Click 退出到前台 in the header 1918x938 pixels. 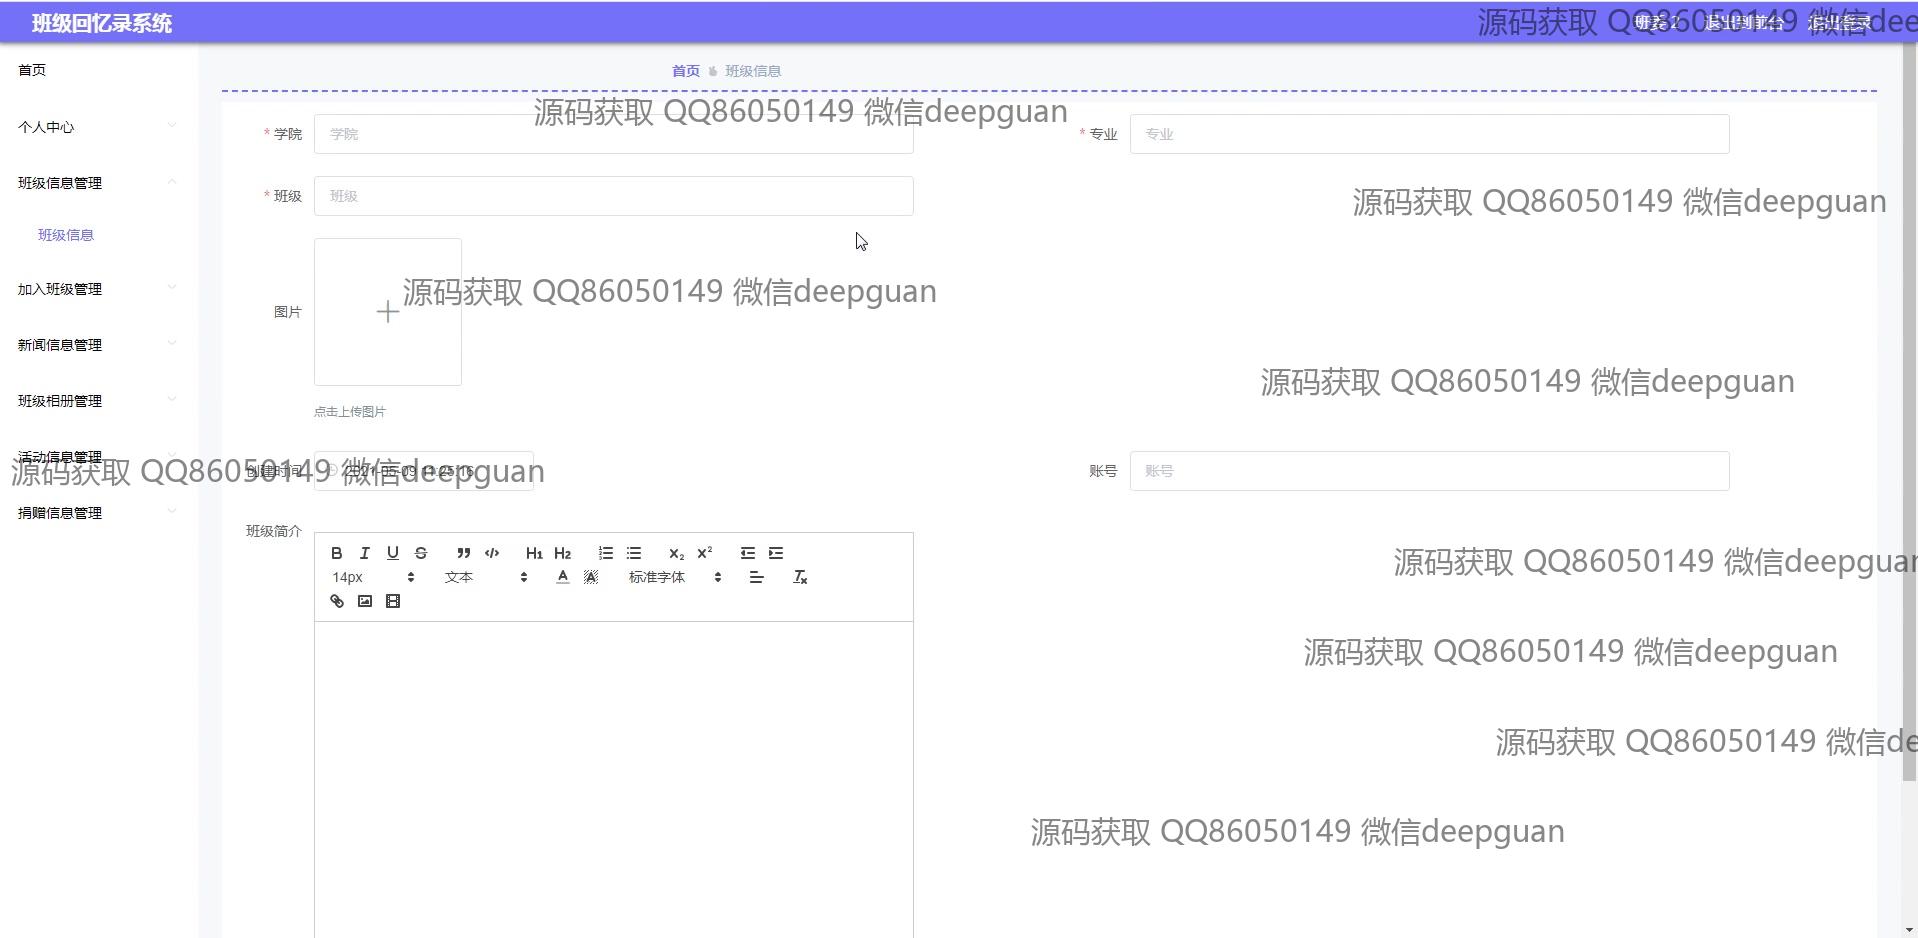(x=1744, y=22)
